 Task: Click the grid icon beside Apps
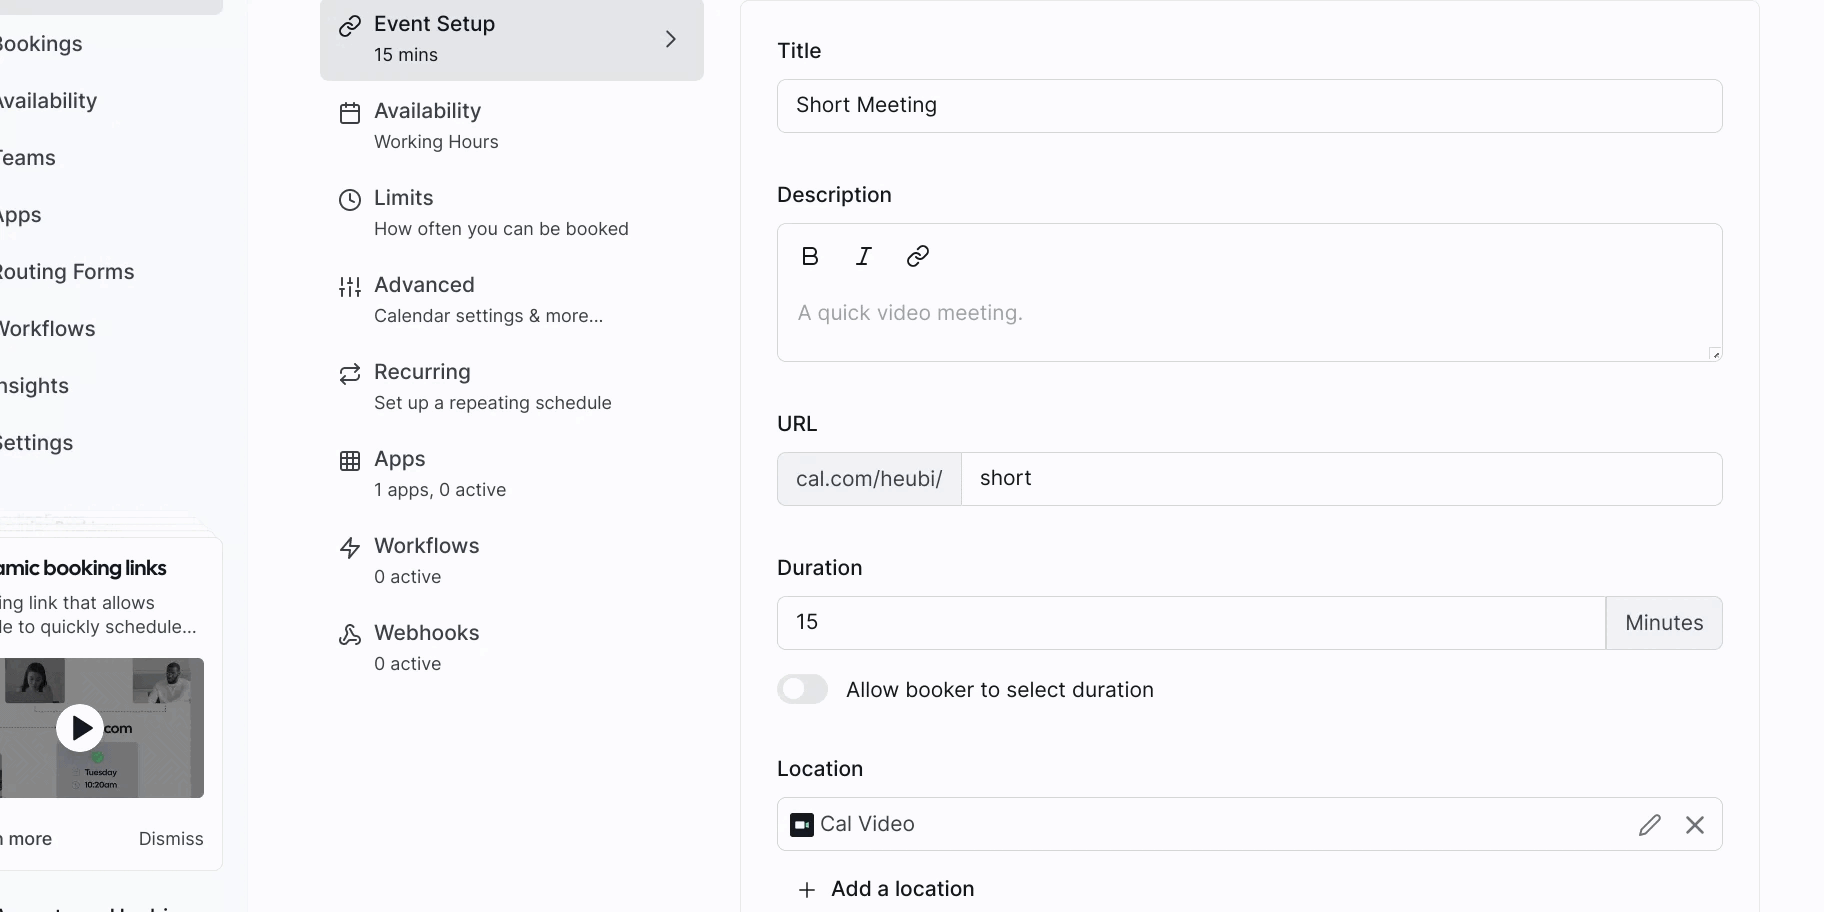coord(349,461)
